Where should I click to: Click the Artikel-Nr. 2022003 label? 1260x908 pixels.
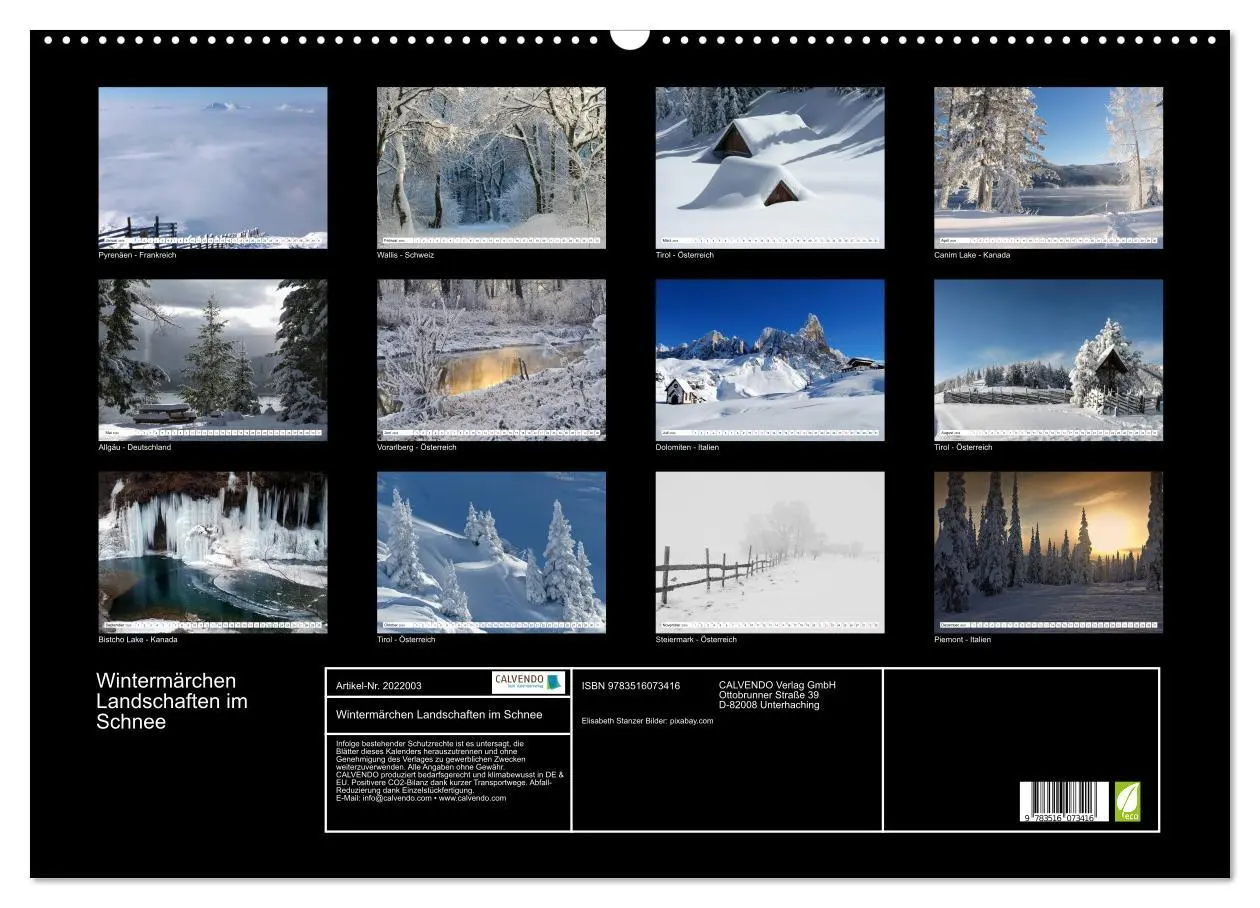[x=377, y=686]
